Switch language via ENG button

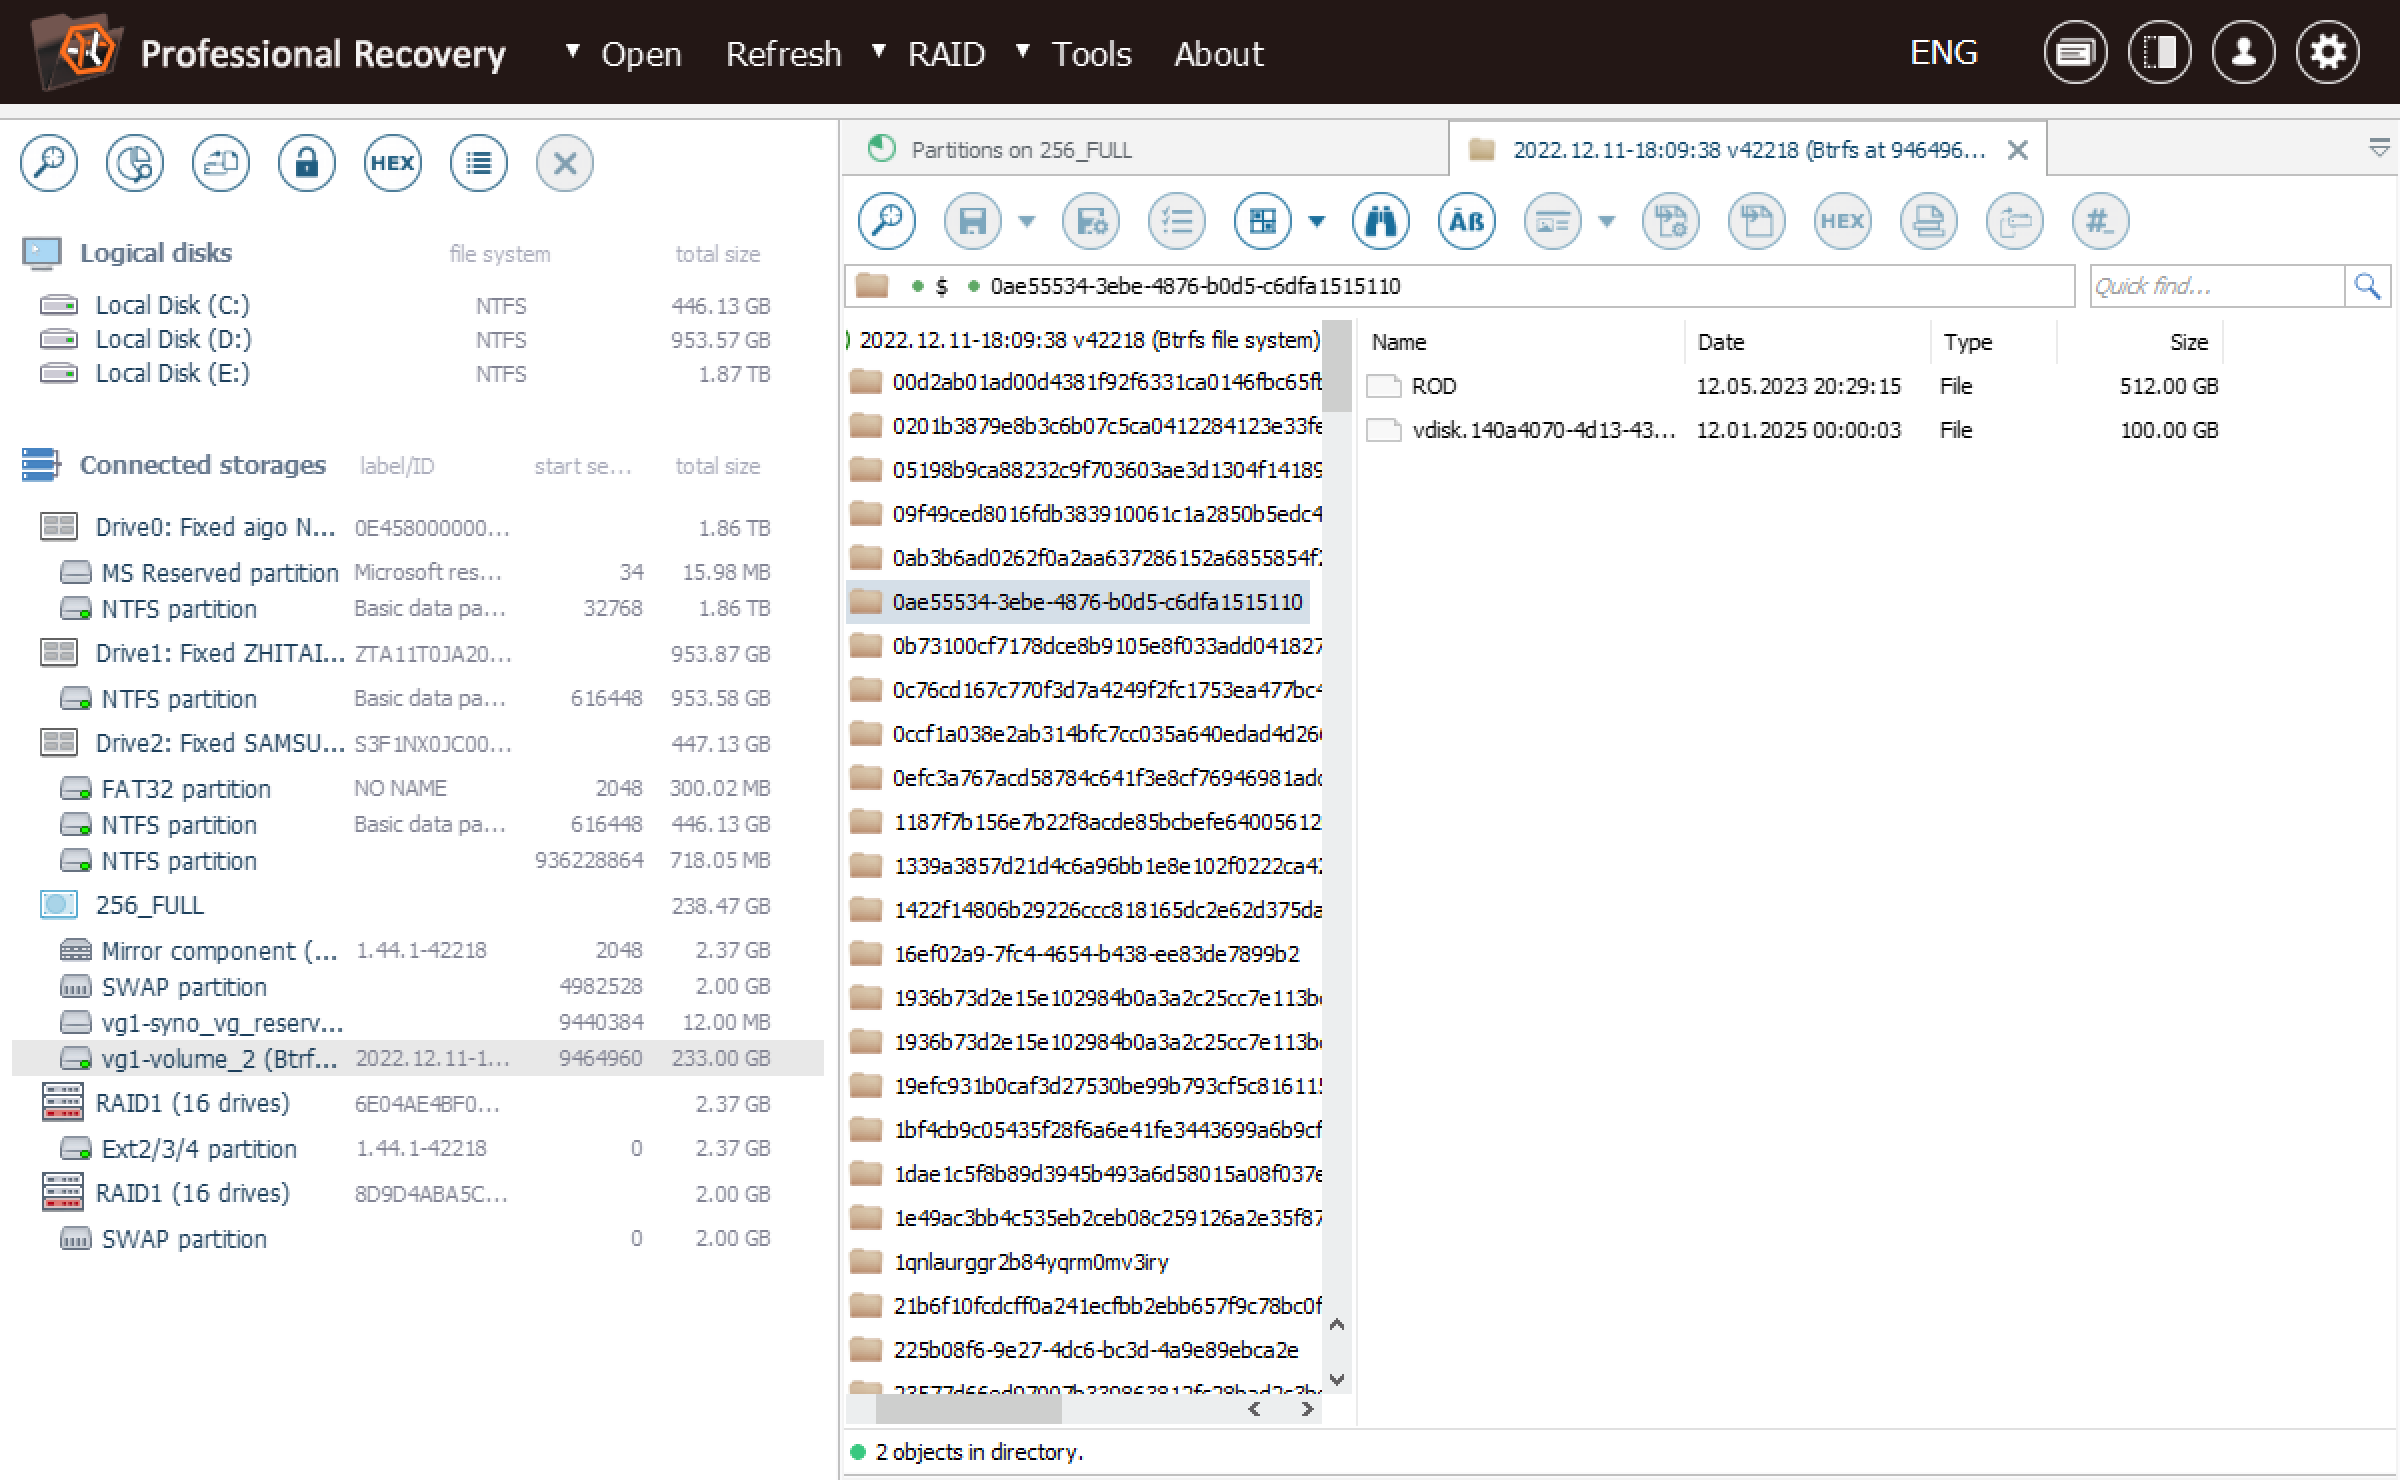pyautogui.click(x=1943, y=52)
